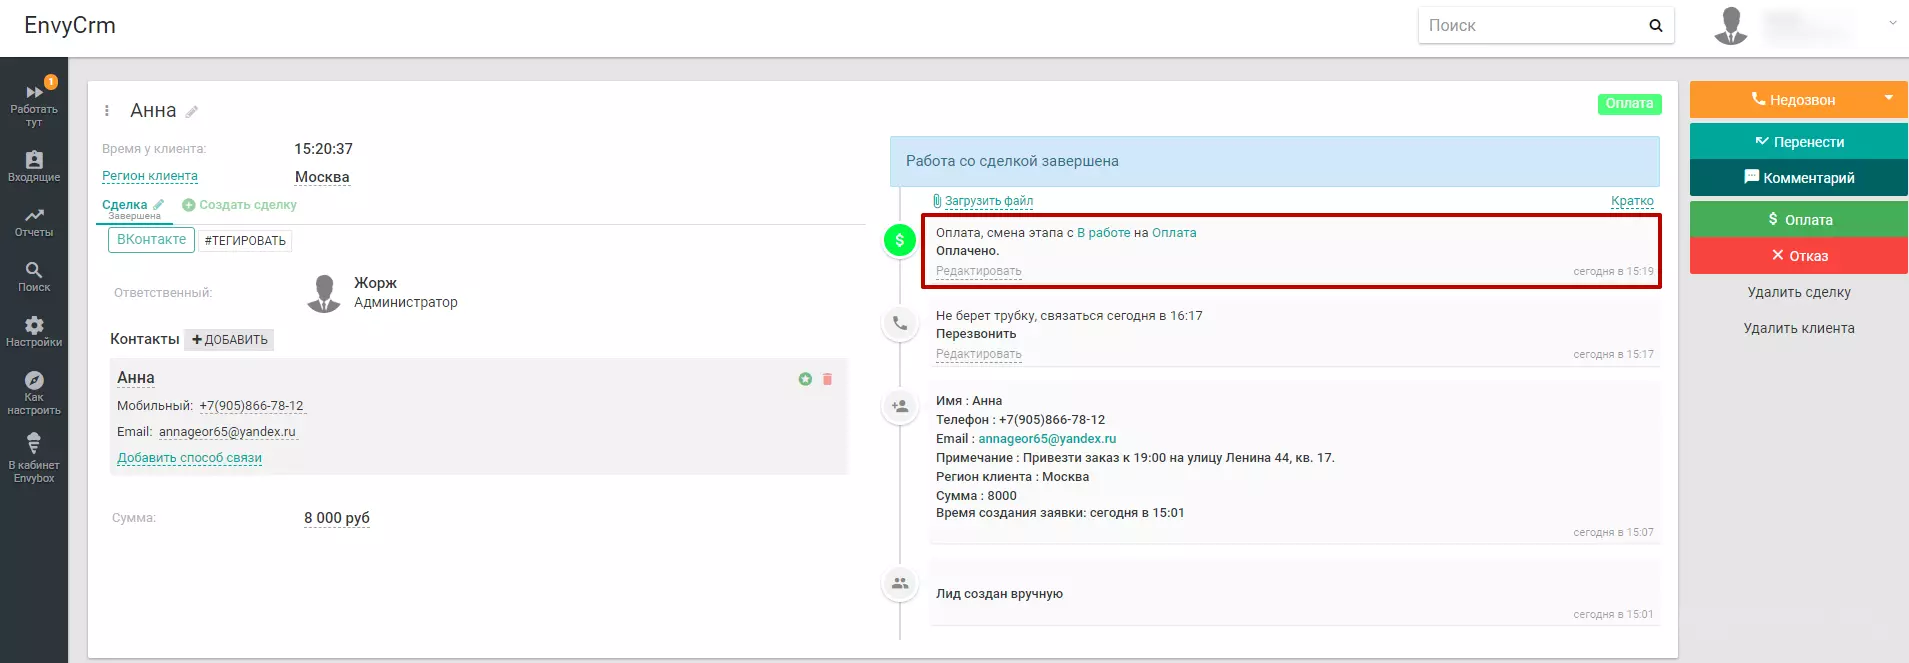Open the Как настроить guide
Viewport: 1909px width, 663px height.
tap(34, 393)
